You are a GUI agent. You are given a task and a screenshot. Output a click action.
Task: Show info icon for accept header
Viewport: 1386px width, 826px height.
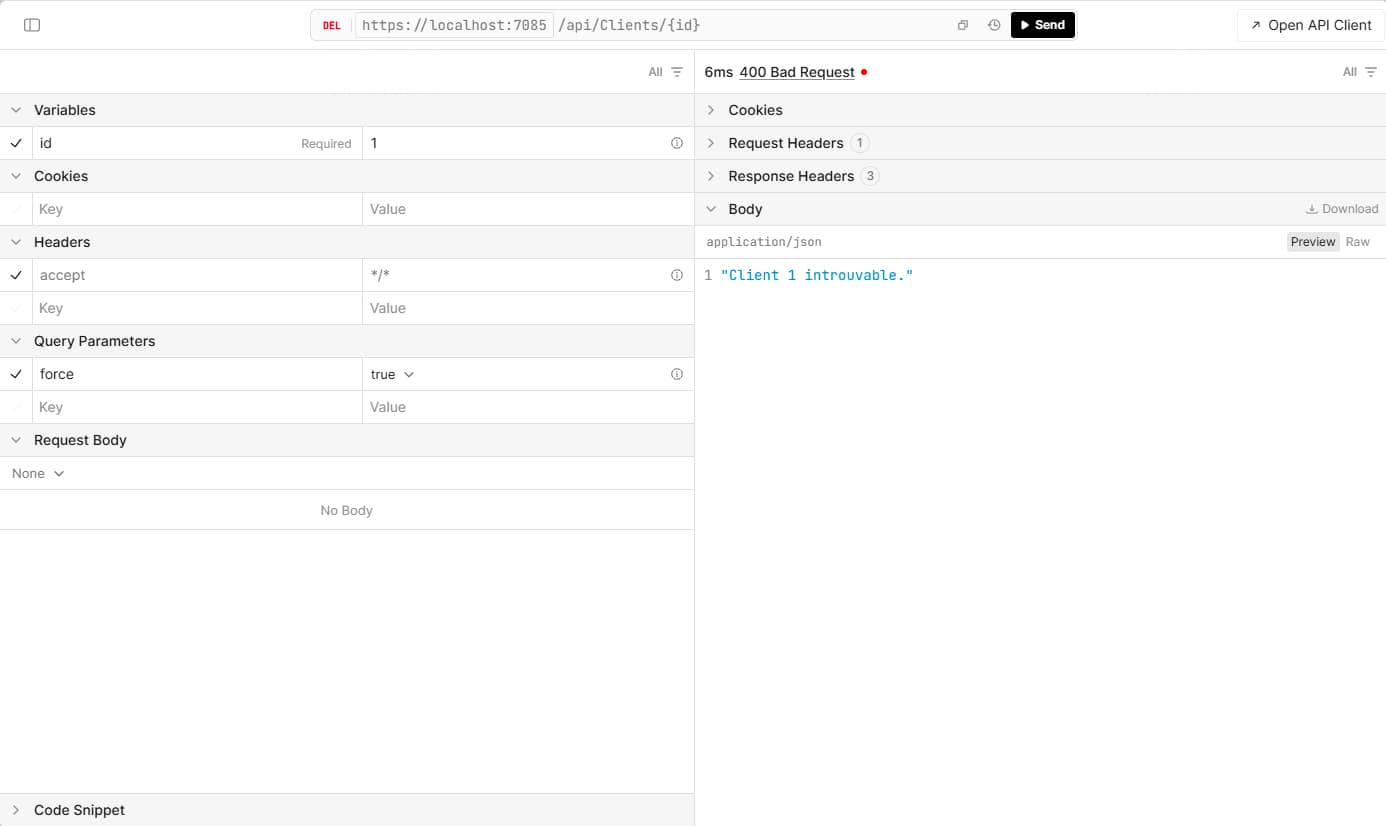677,275
